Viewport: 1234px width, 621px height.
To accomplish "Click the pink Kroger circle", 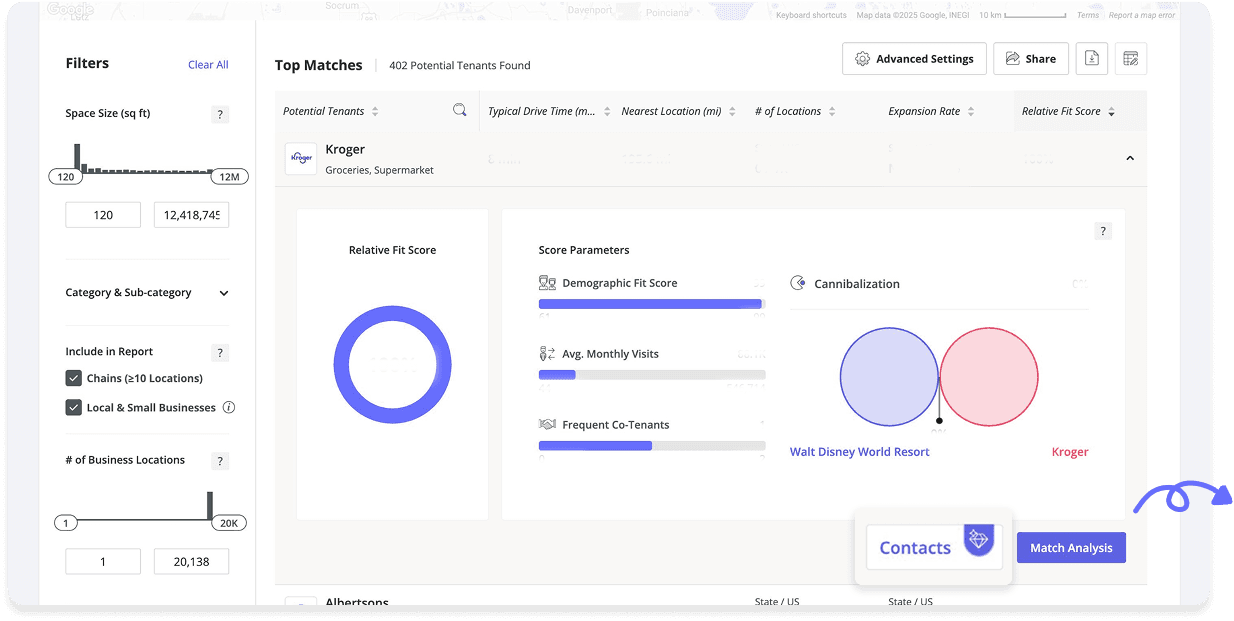I will 989,377.
